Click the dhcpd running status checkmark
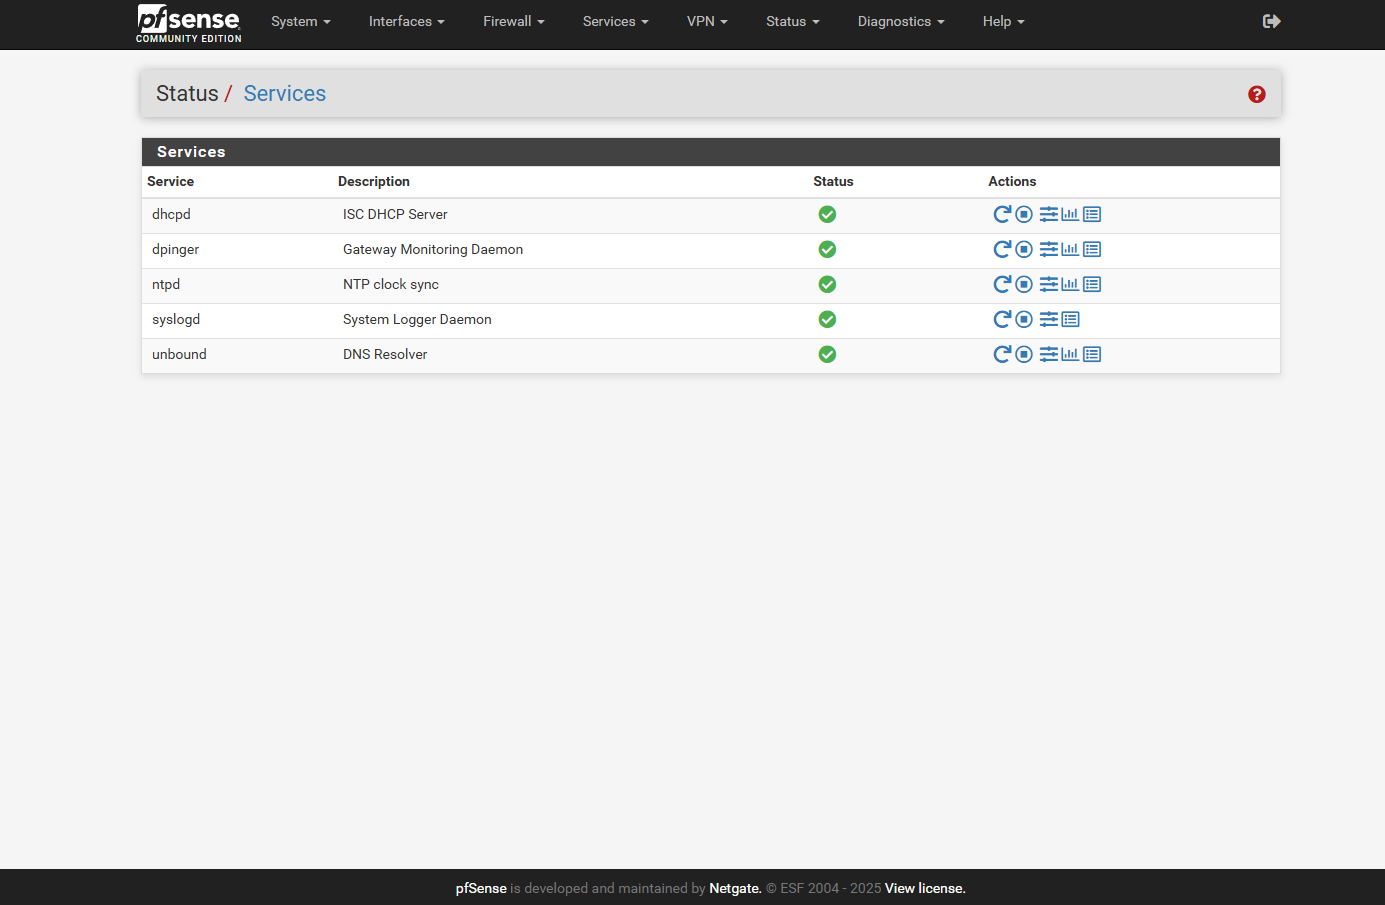This screenshot has height=905, width=1385. [x=827, y=214]
